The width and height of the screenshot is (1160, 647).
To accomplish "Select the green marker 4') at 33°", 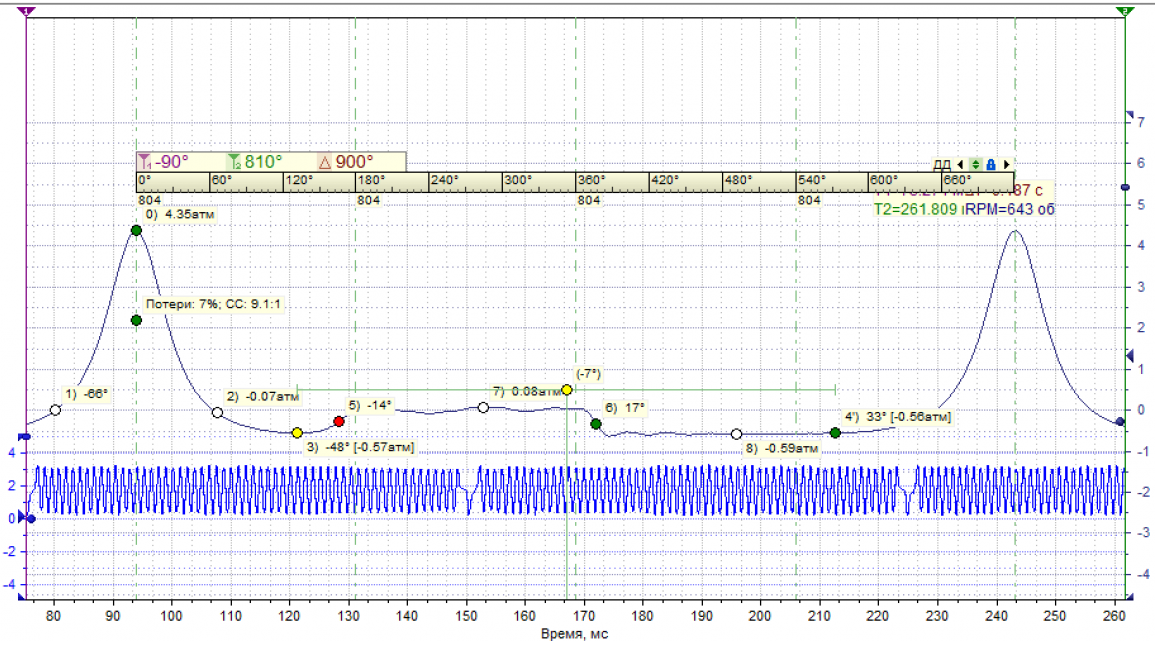I will tap(835, 433).
